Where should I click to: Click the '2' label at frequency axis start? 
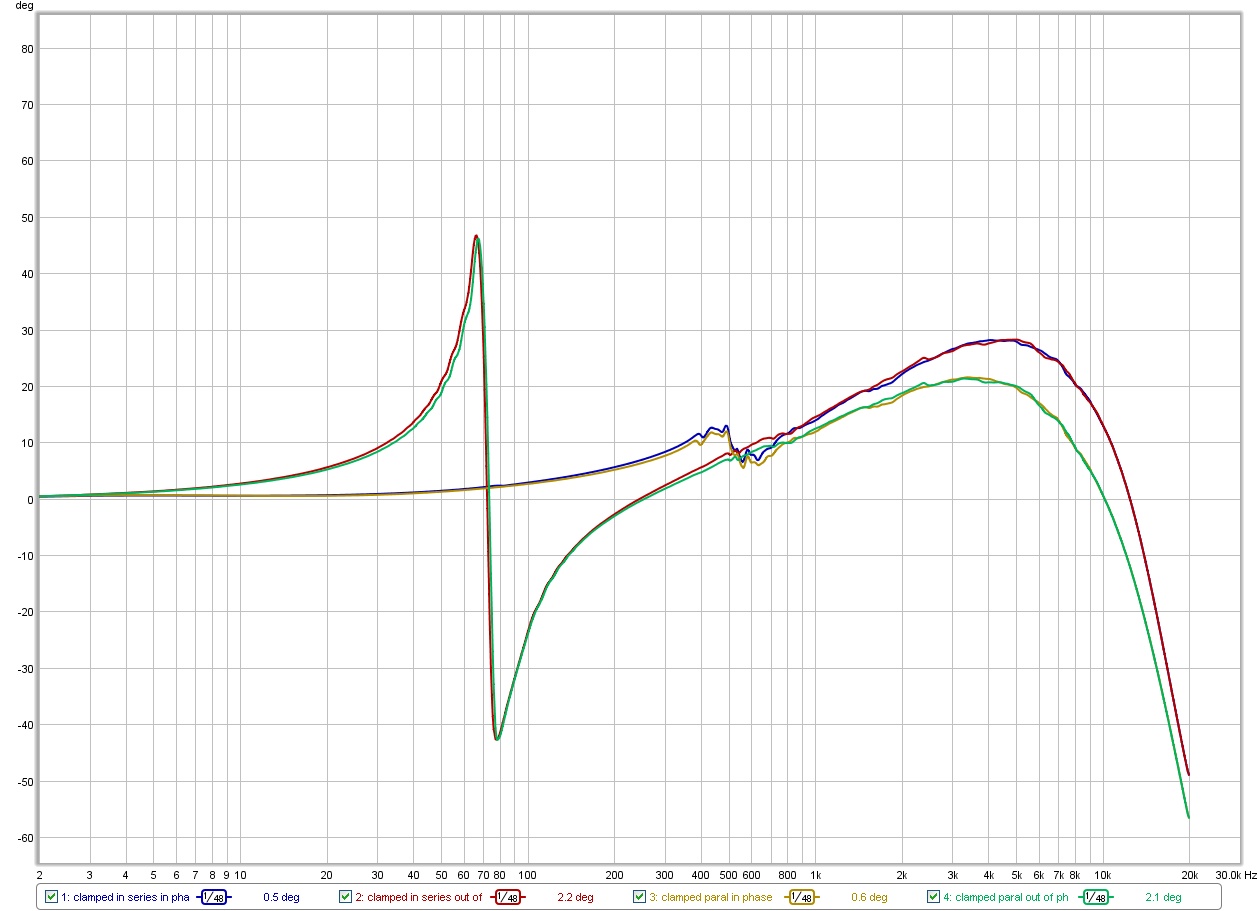[x=39, y=874]
